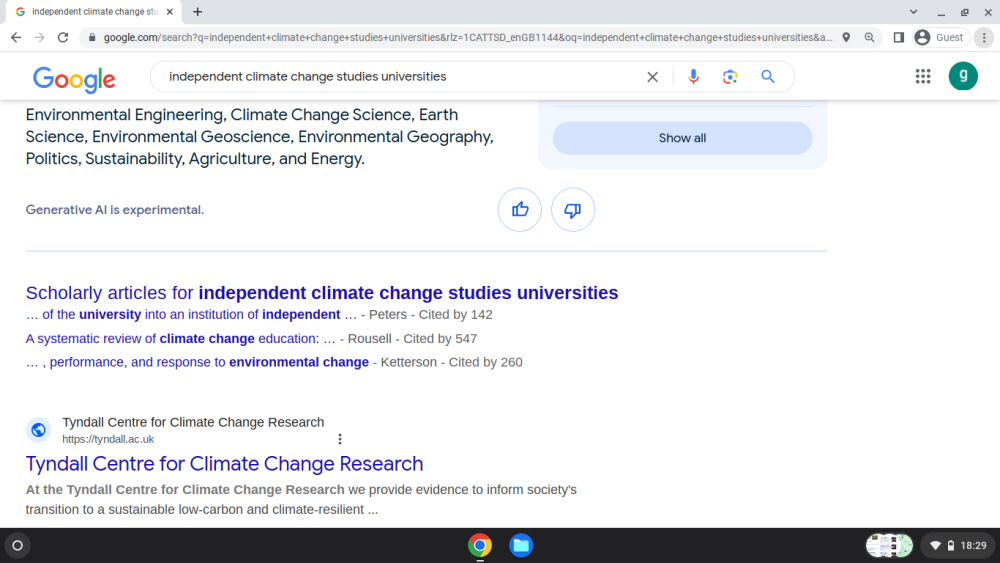Open the Rousell climate change education article

point(180,339)
